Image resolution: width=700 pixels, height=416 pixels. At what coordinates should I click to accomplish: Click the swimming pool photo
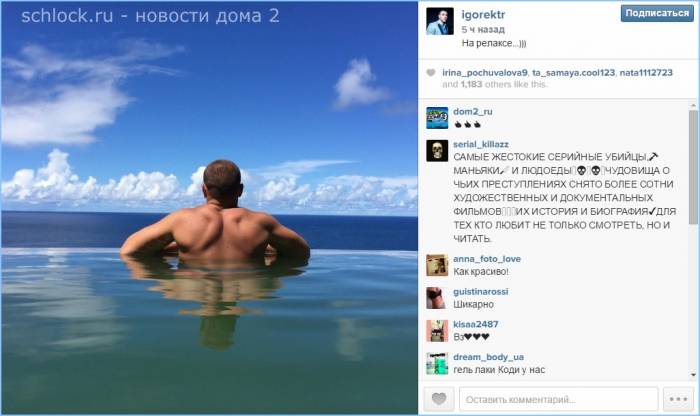point(209,208)
